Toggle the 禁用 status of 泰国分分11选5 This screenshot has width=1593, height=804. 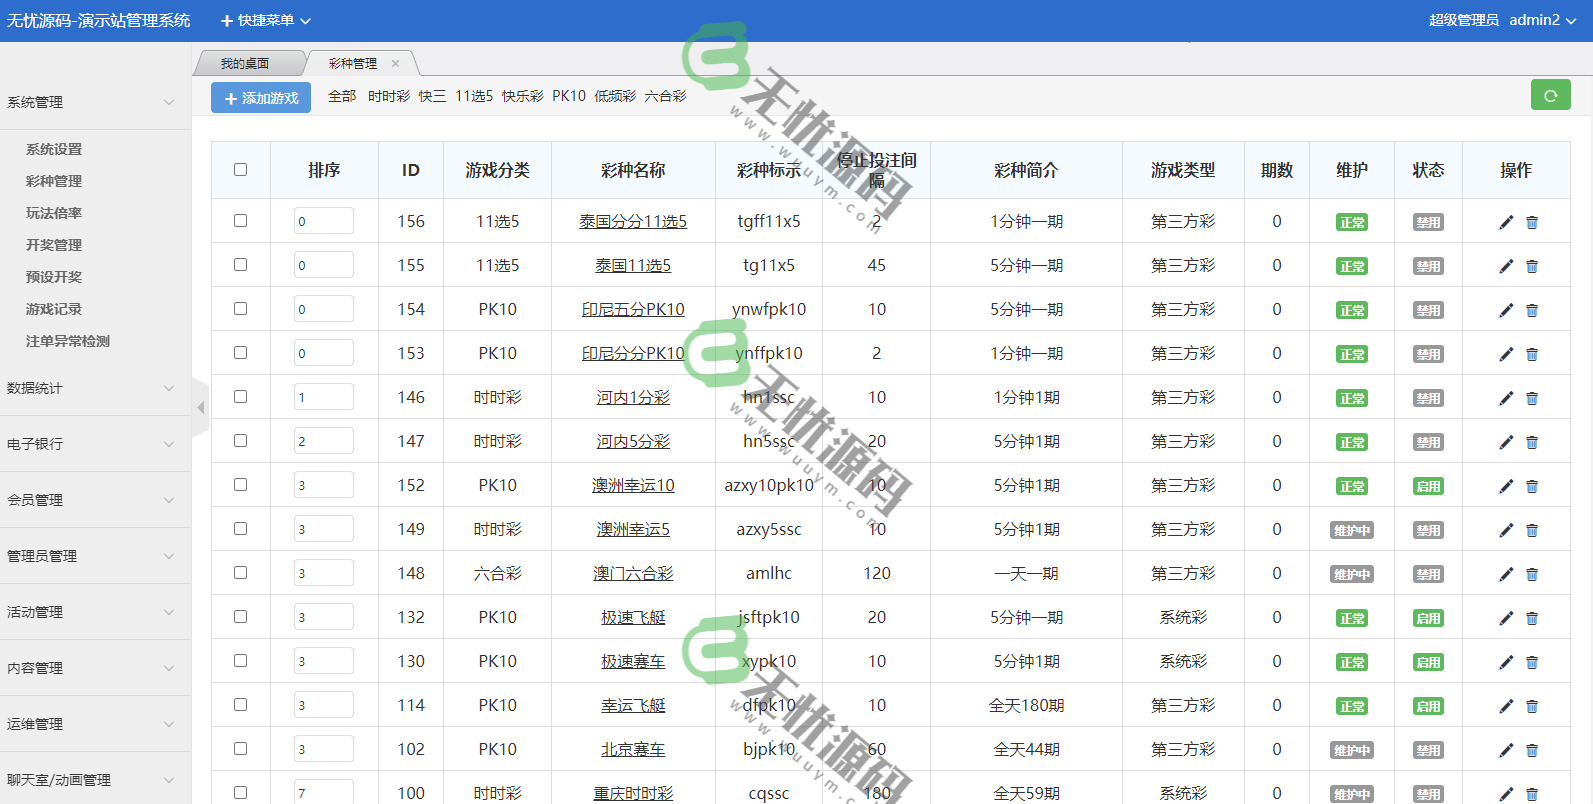(x=1428, y=222)
